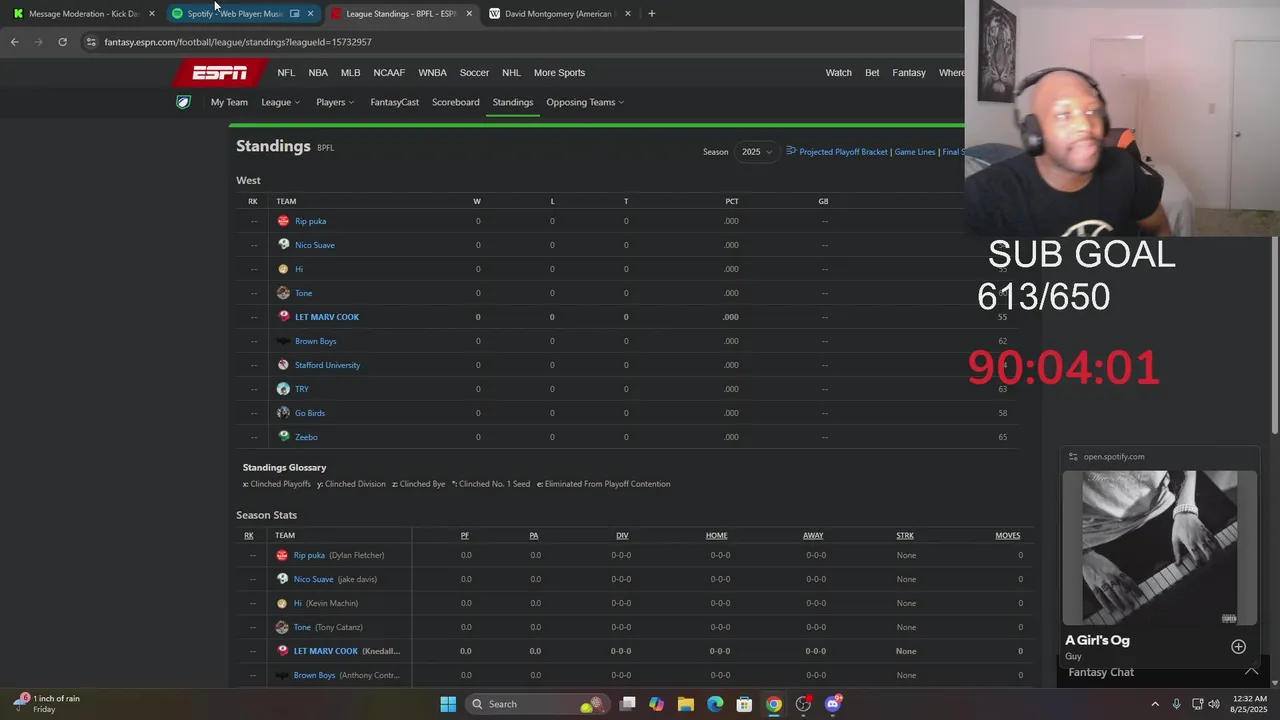Click the Go Birds team logo
The image size is (1280, 720).
[283, 413]
